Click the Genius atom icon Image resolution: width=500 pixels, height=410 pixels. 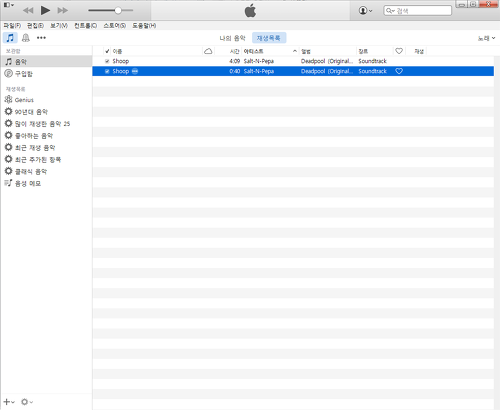tap(8, 99)
